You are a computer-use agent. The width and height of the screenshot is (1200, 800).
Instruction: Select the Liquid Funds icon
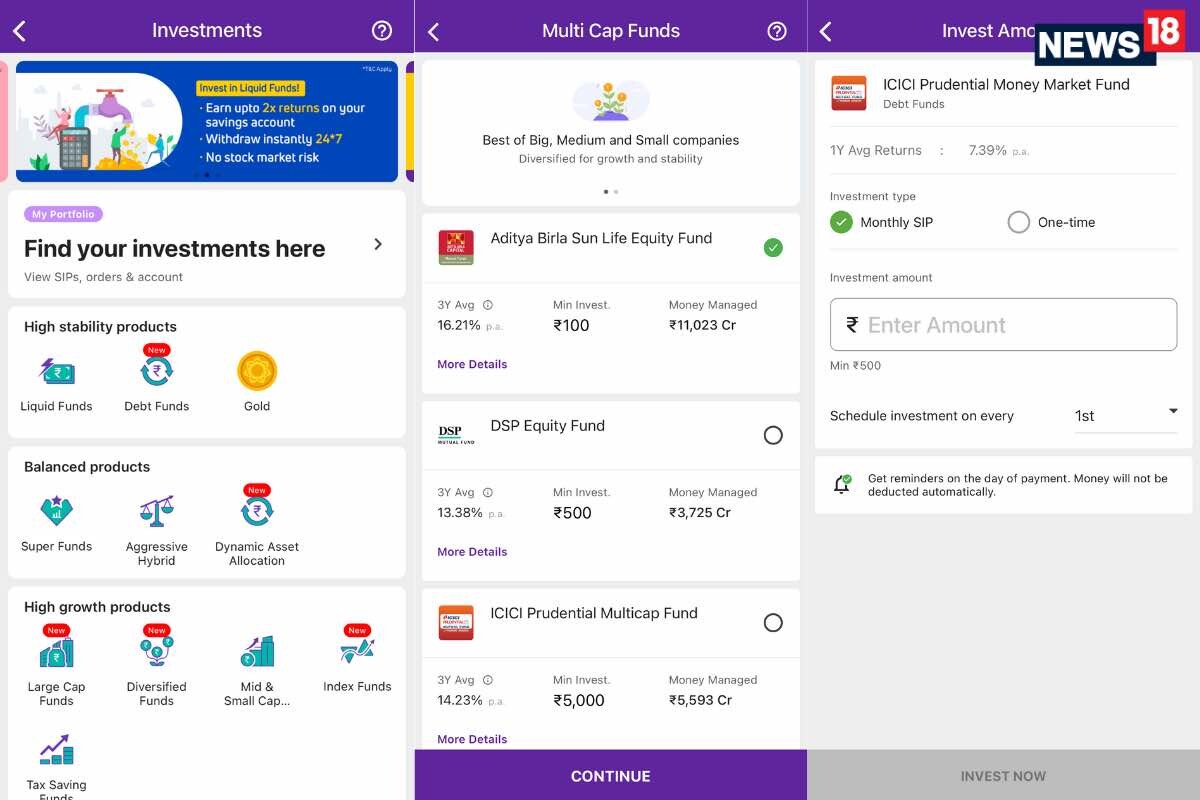pyautogui.click(x=56, y=370)
